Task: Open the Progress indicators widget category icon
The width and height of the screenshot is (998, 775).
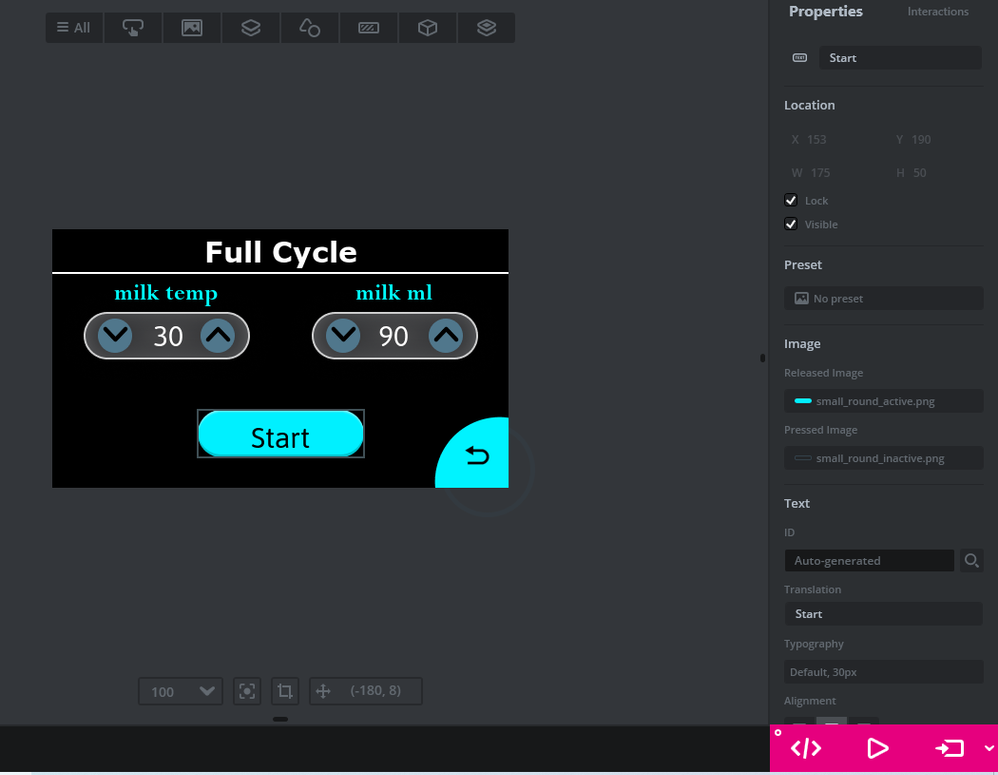Action: click(369, 28)
